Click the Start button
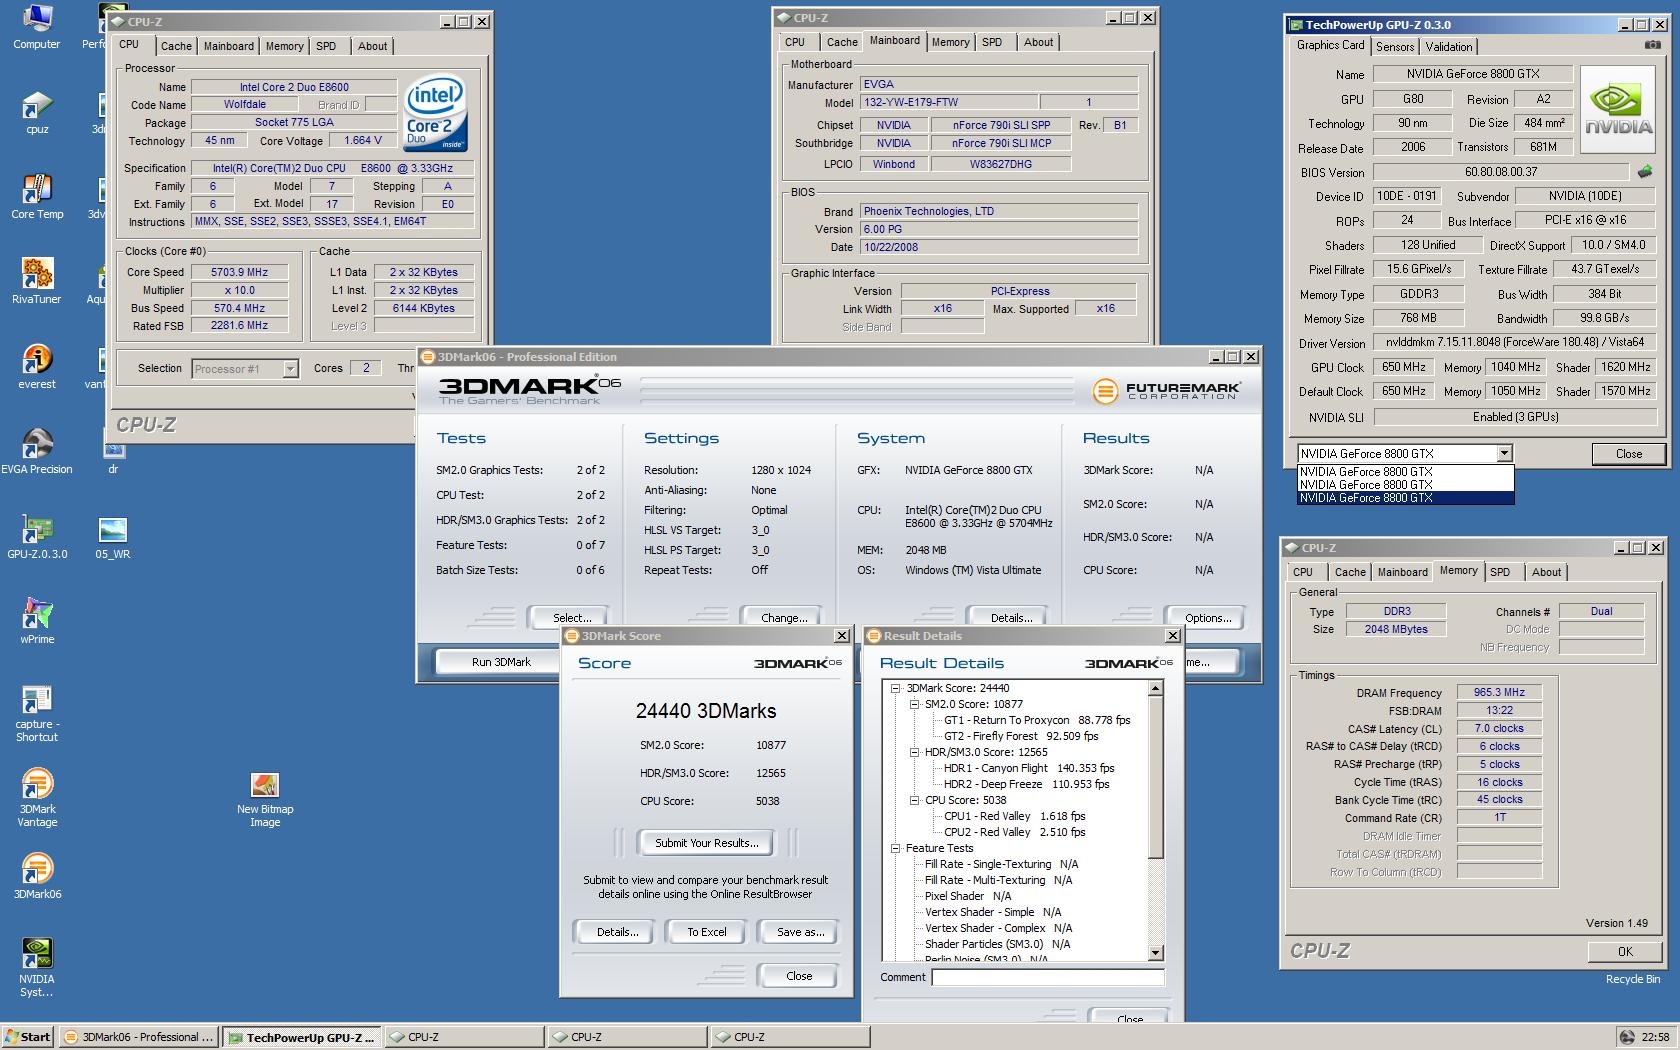Viewport: 1680px width, 1050px height. coord(28,1037)
